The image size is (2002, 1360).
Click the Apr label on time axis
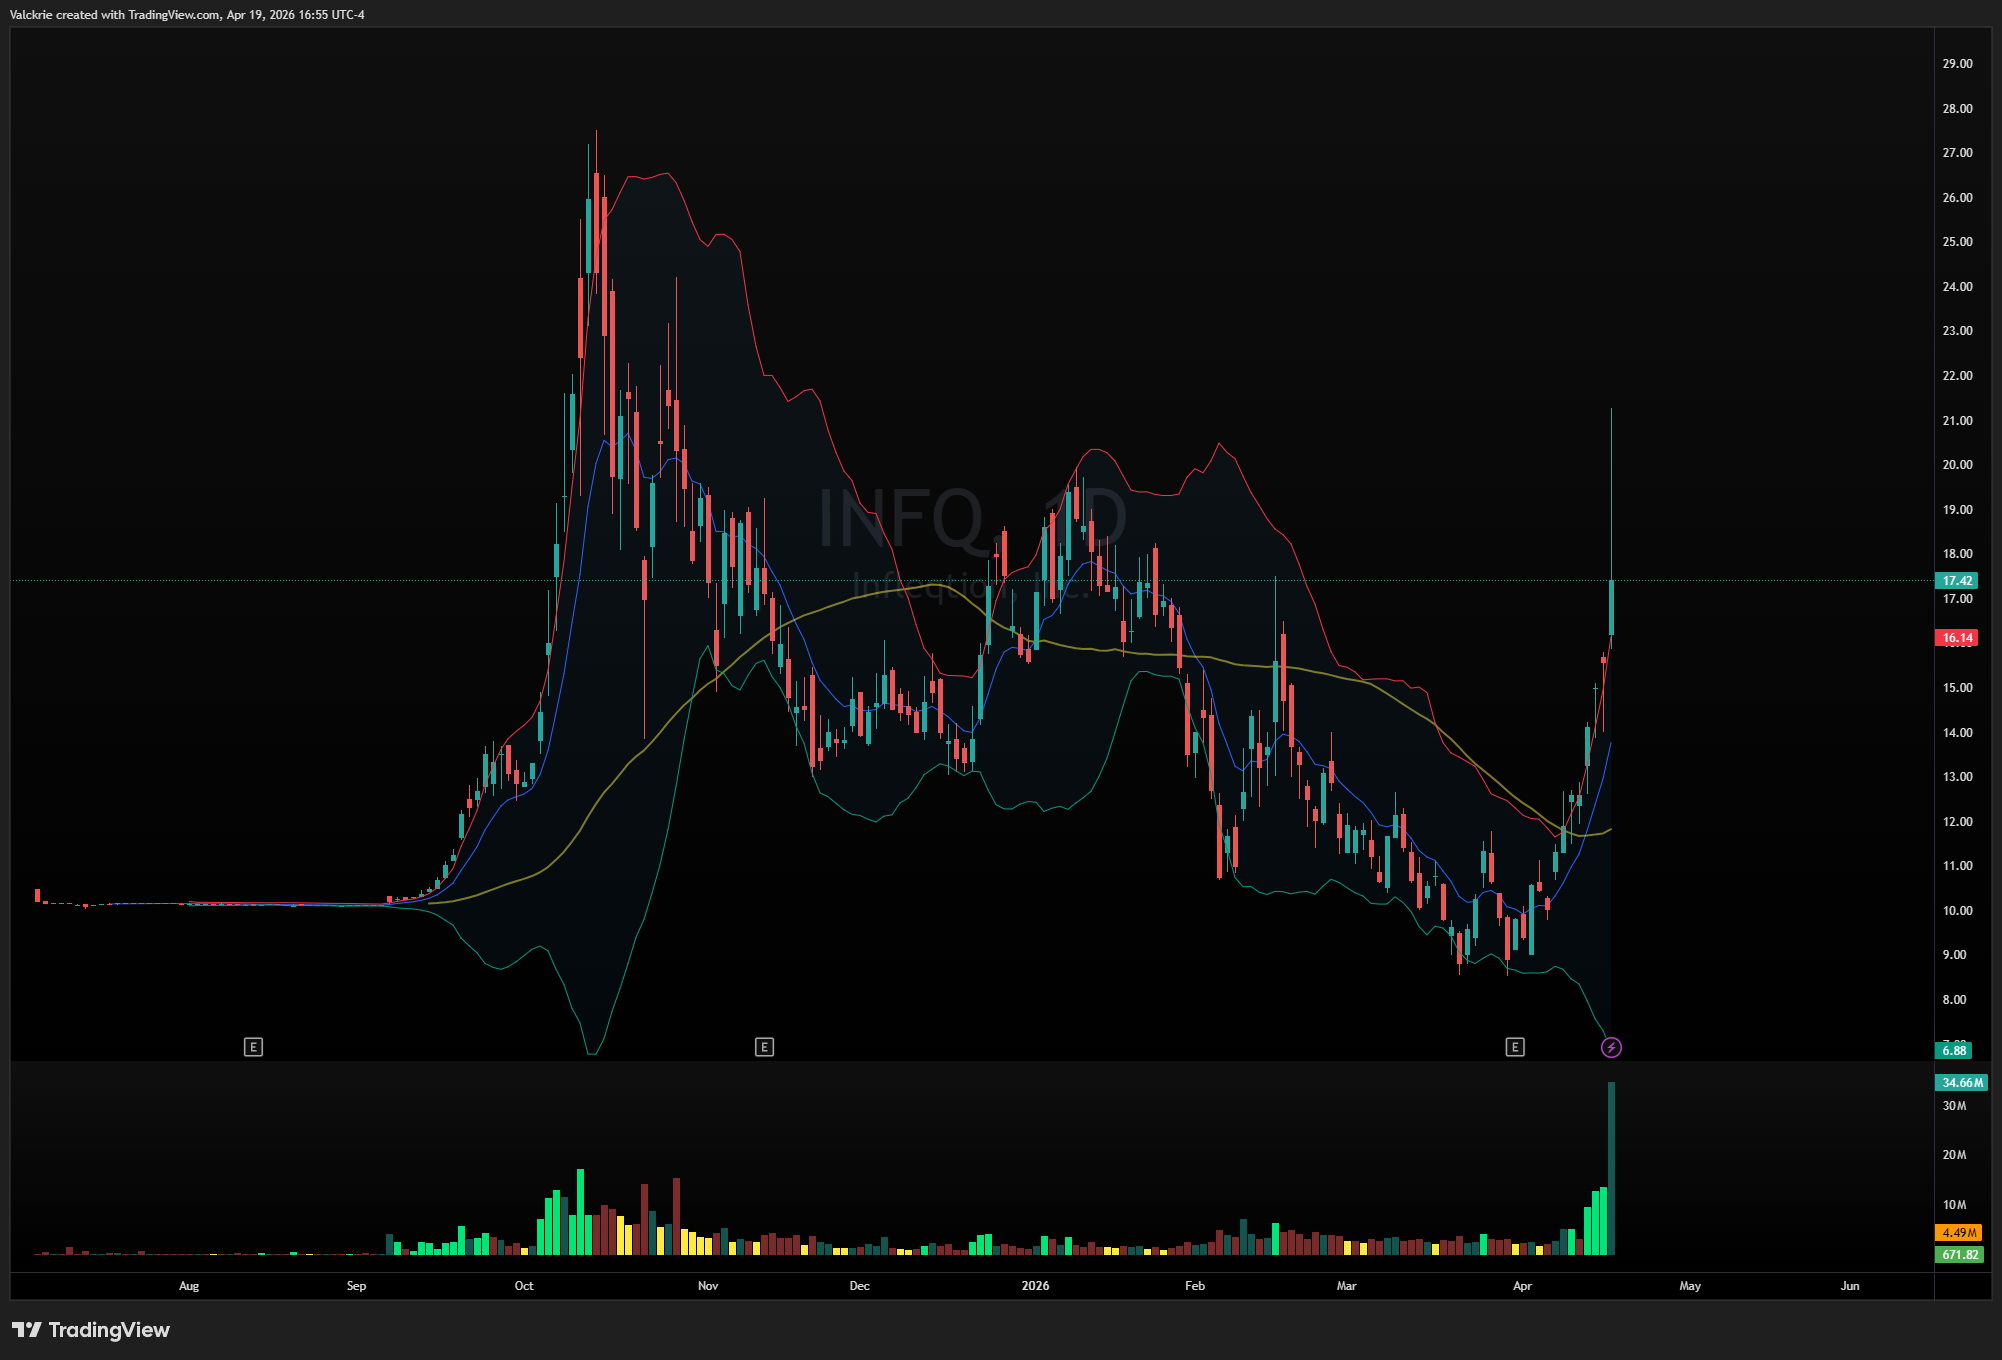point(1522,1286)
